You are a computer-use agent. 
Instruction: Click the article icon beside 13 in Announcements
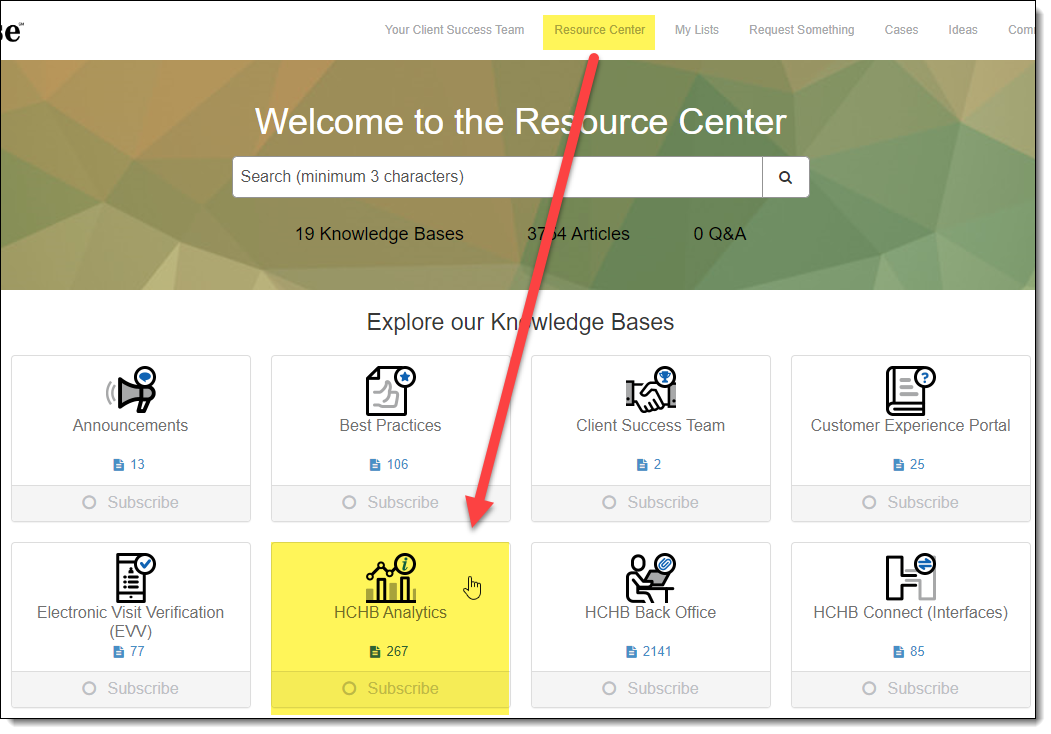(119, 465)
